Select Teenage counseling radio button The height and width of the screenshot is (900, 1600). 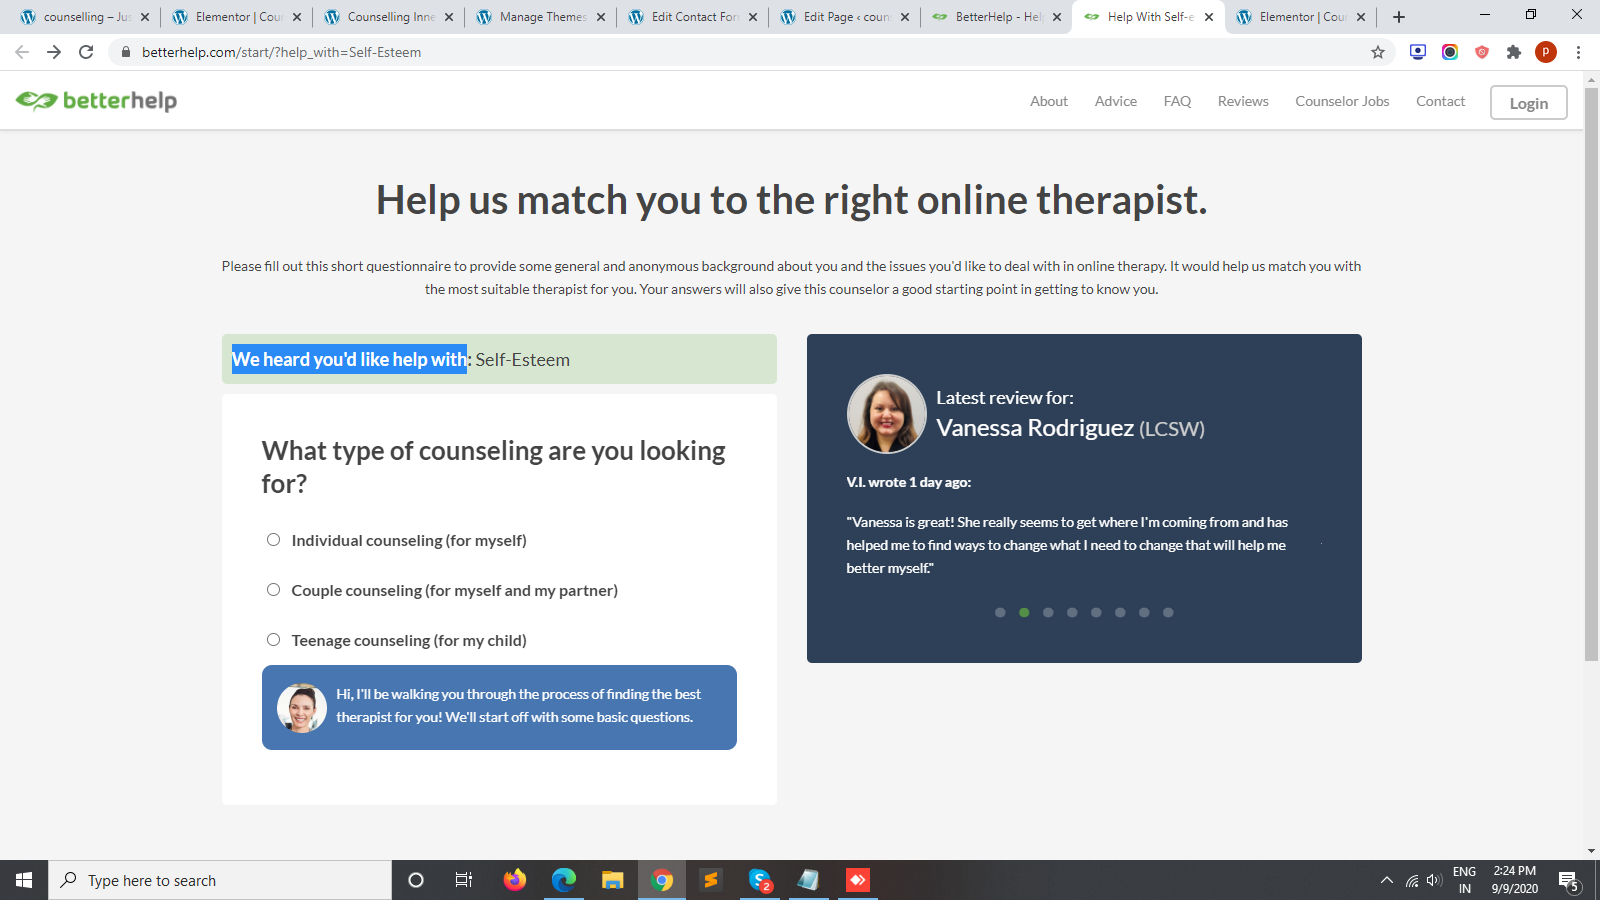(x=273, y=640)
